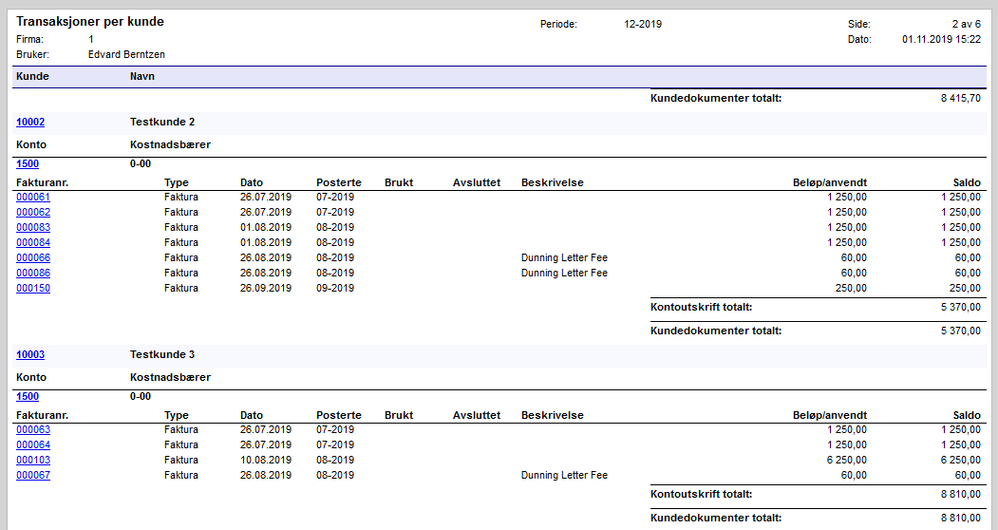
Task: Click the Kunde column header
Action: click(x=32, y=76)
